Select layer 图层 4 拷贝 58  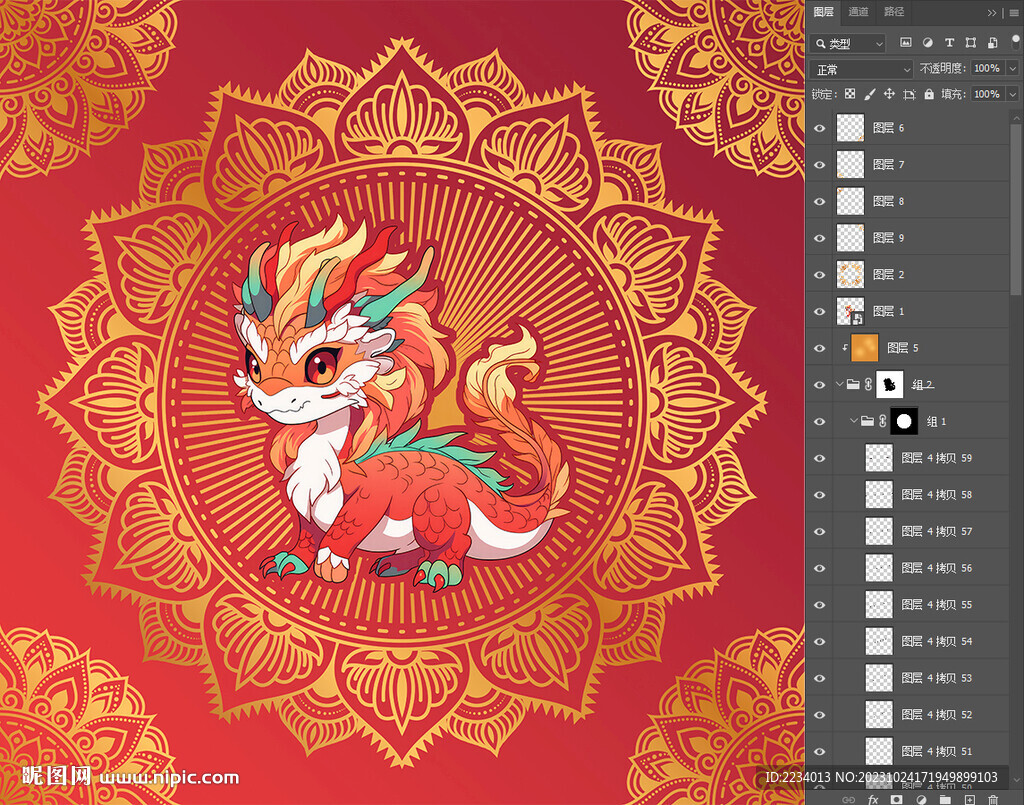921,494
